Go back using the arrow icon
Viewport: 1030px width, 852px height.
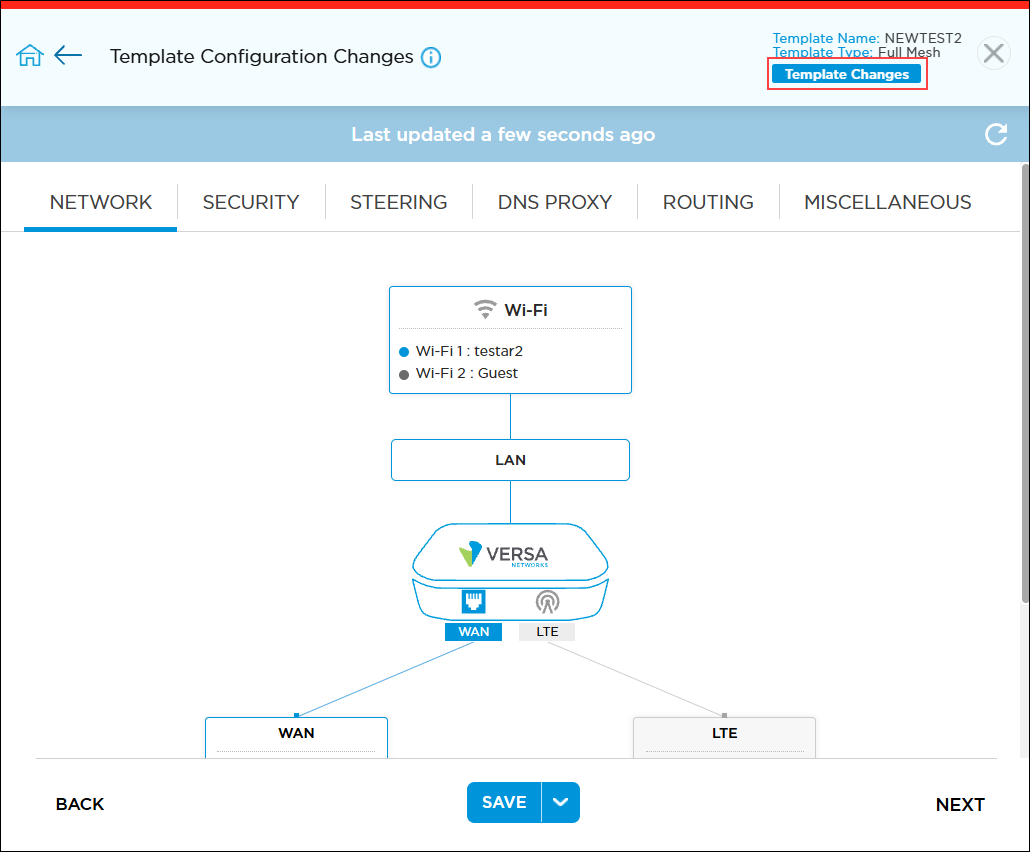[x=68, y=55]
